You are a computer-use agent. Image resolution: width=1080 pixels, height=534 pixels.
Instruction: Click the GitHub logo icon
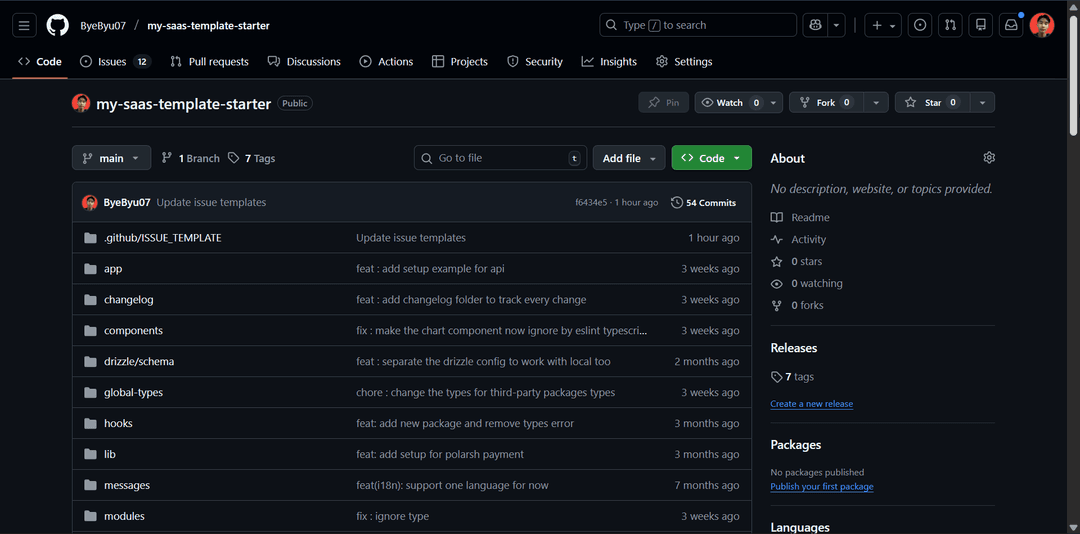58,25
